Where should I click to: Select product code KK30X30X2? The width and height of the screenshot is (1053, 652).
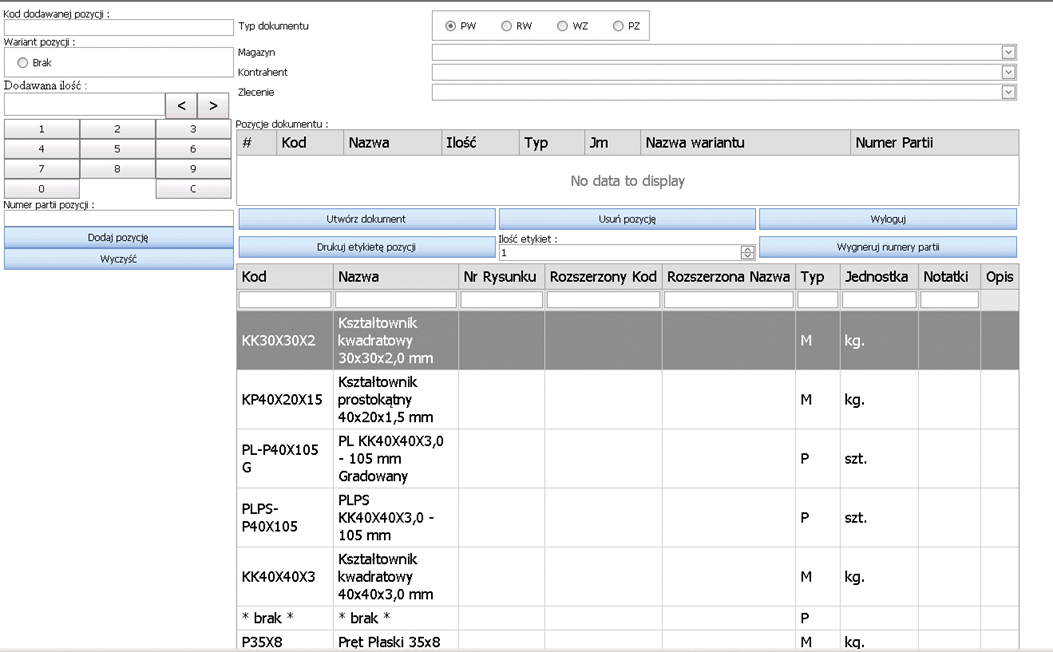point(279,340)
